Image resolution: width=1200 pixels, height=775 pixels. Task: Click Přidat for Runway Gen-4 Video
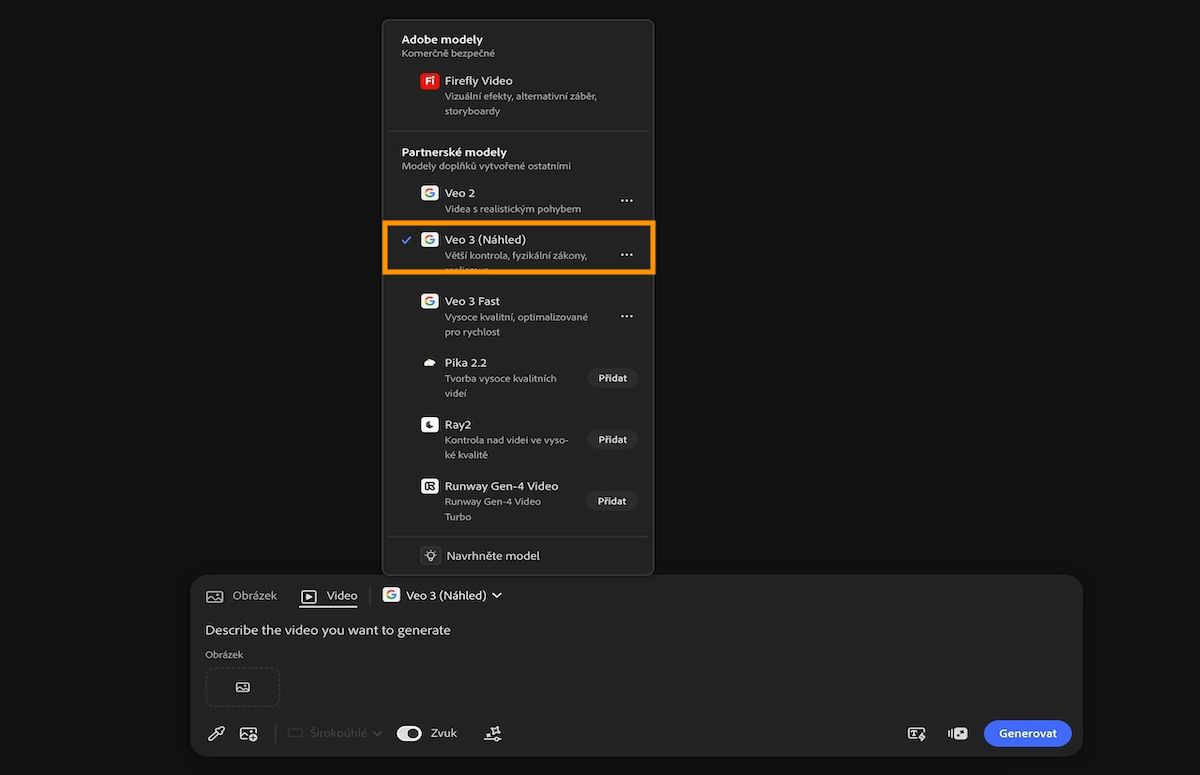click(x=612, y=501)
